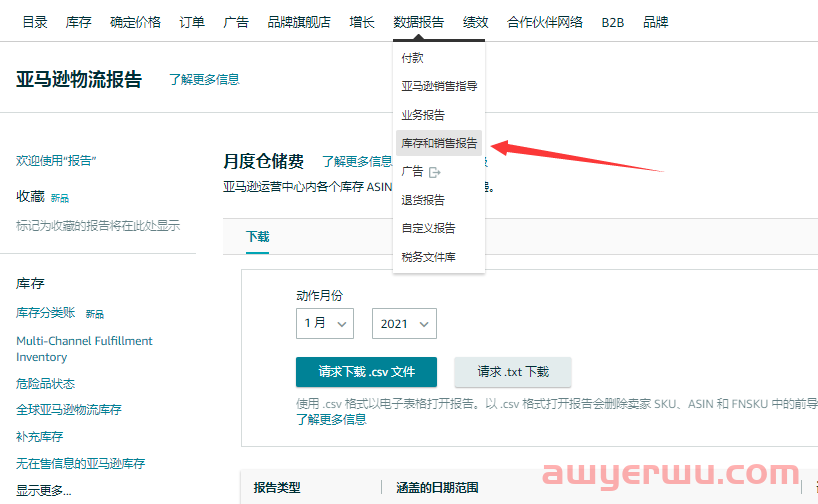Select 退货报告 in the dropdown
Image resolution: width=818 pixels, height=504 pixels.
(423, 200)
